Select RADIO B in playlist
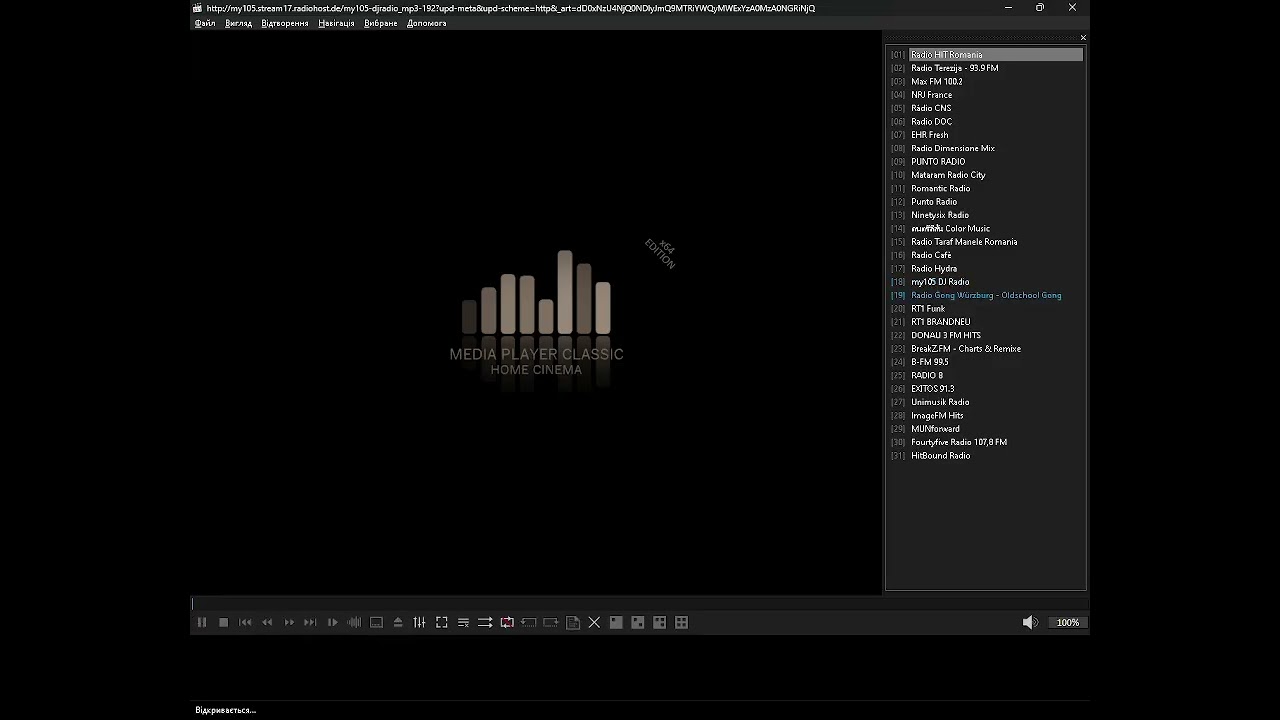Screen dimensions: 1280x720 click(986, 375)
